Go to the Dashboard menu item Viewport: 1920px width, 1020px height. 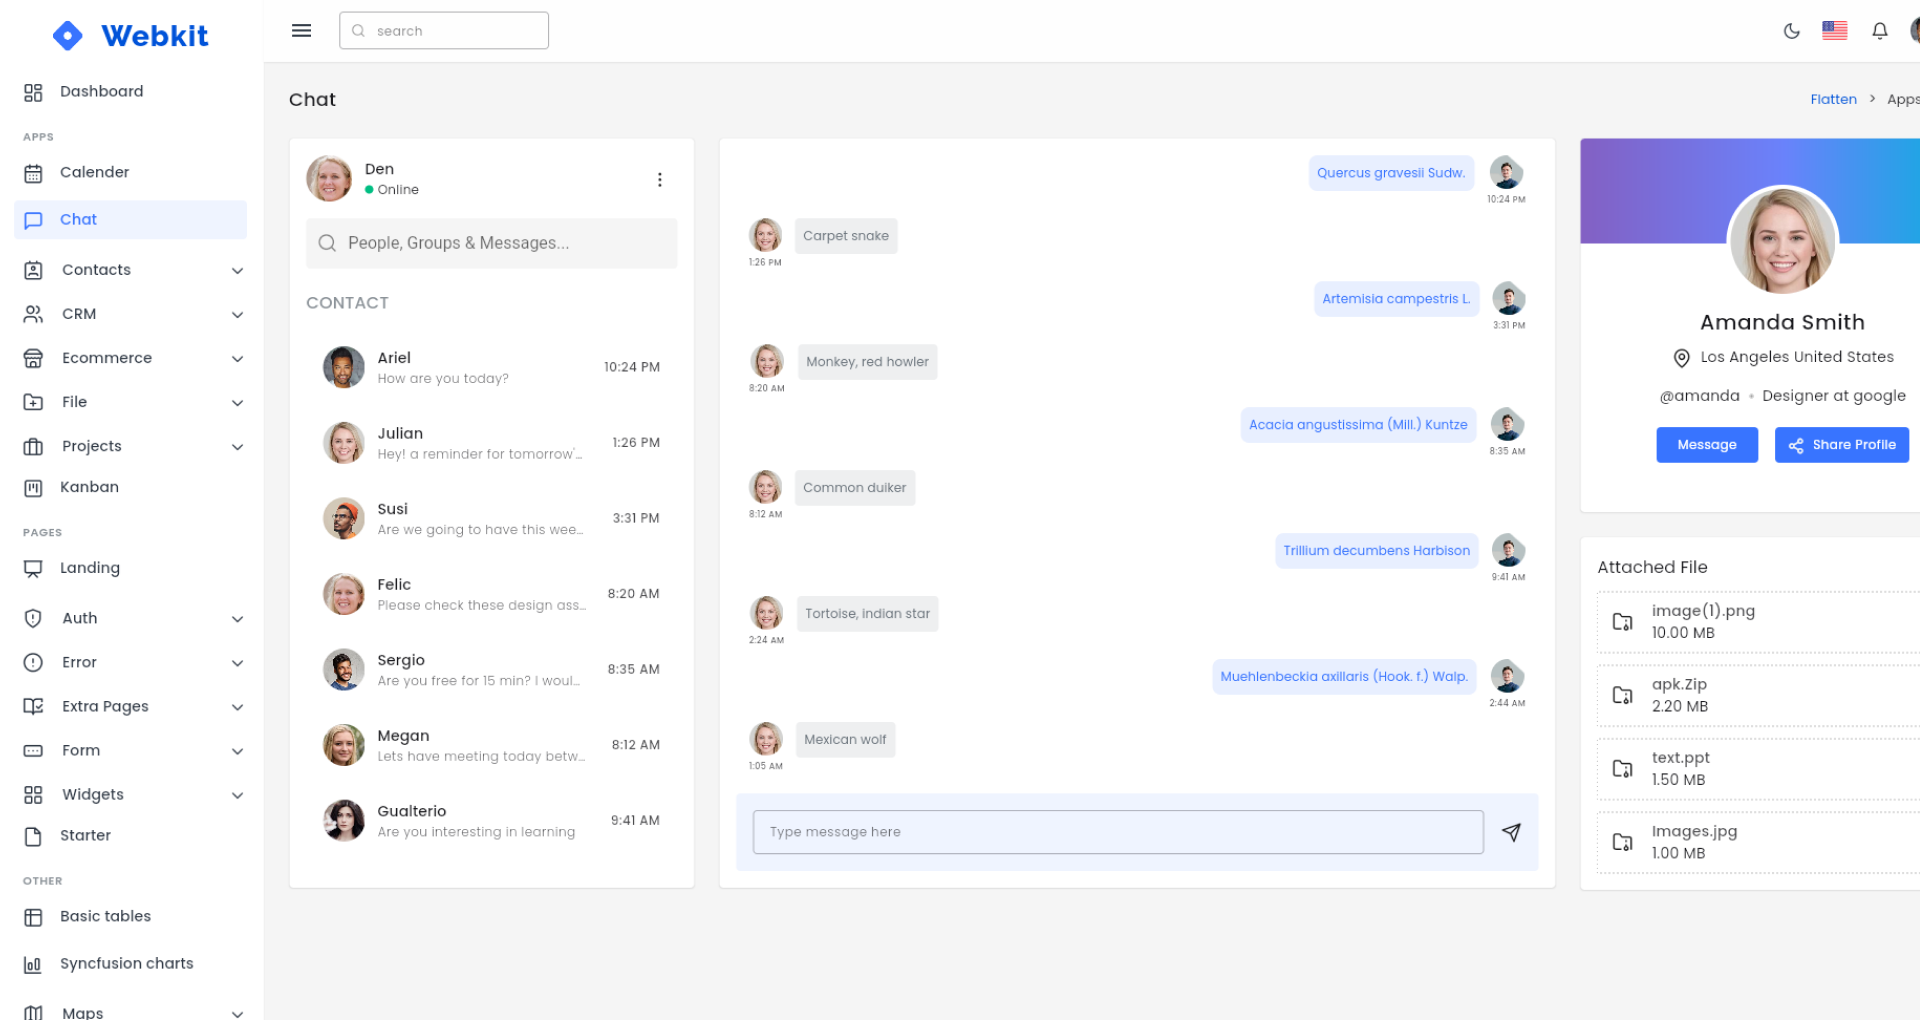pyautogui.click(x=101, y=91)
